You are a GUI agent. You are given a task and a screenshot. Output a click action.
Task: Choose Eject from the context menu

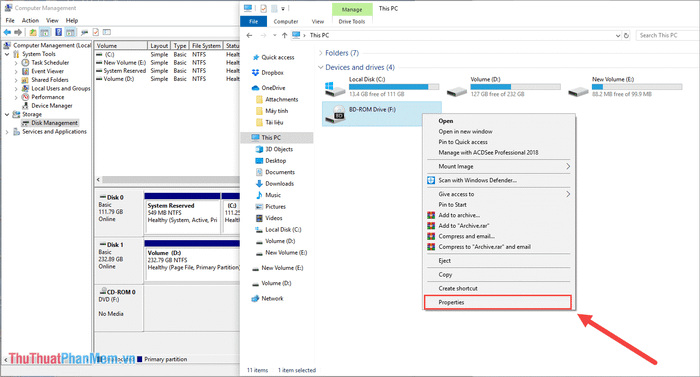click(444, 261)
